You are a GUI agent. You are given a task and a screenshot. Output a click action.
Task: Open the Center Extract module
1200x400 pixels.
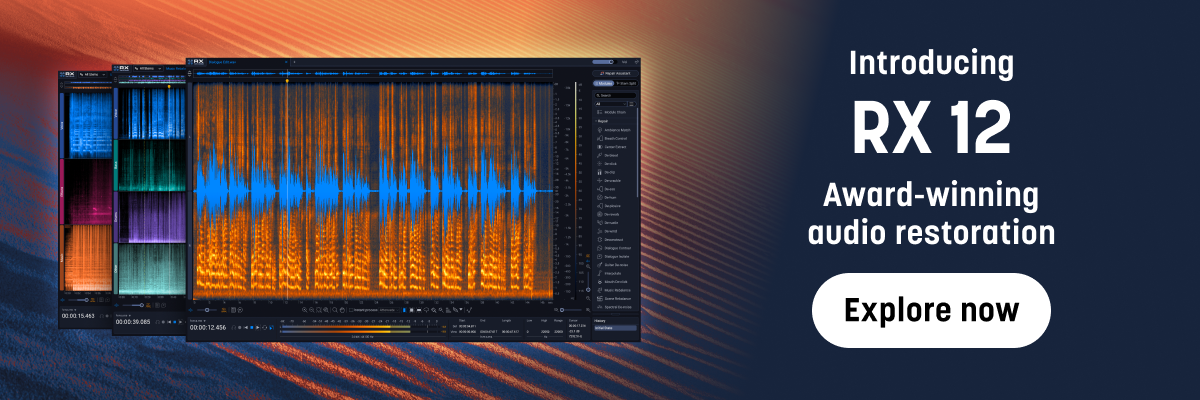click(612, 147)
